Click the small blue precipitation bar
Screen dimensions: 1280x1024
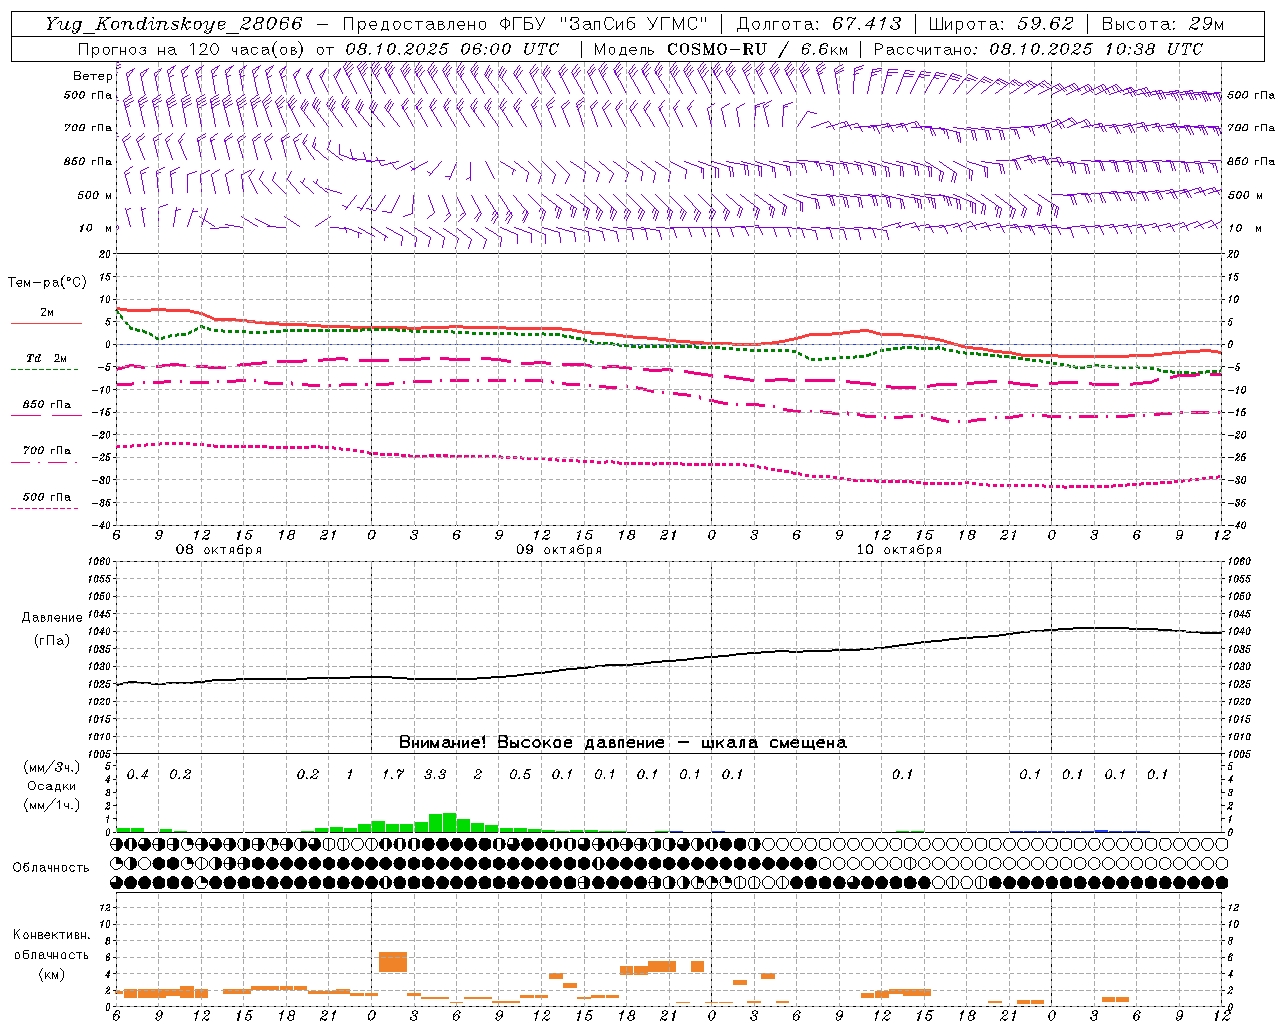1101,830
